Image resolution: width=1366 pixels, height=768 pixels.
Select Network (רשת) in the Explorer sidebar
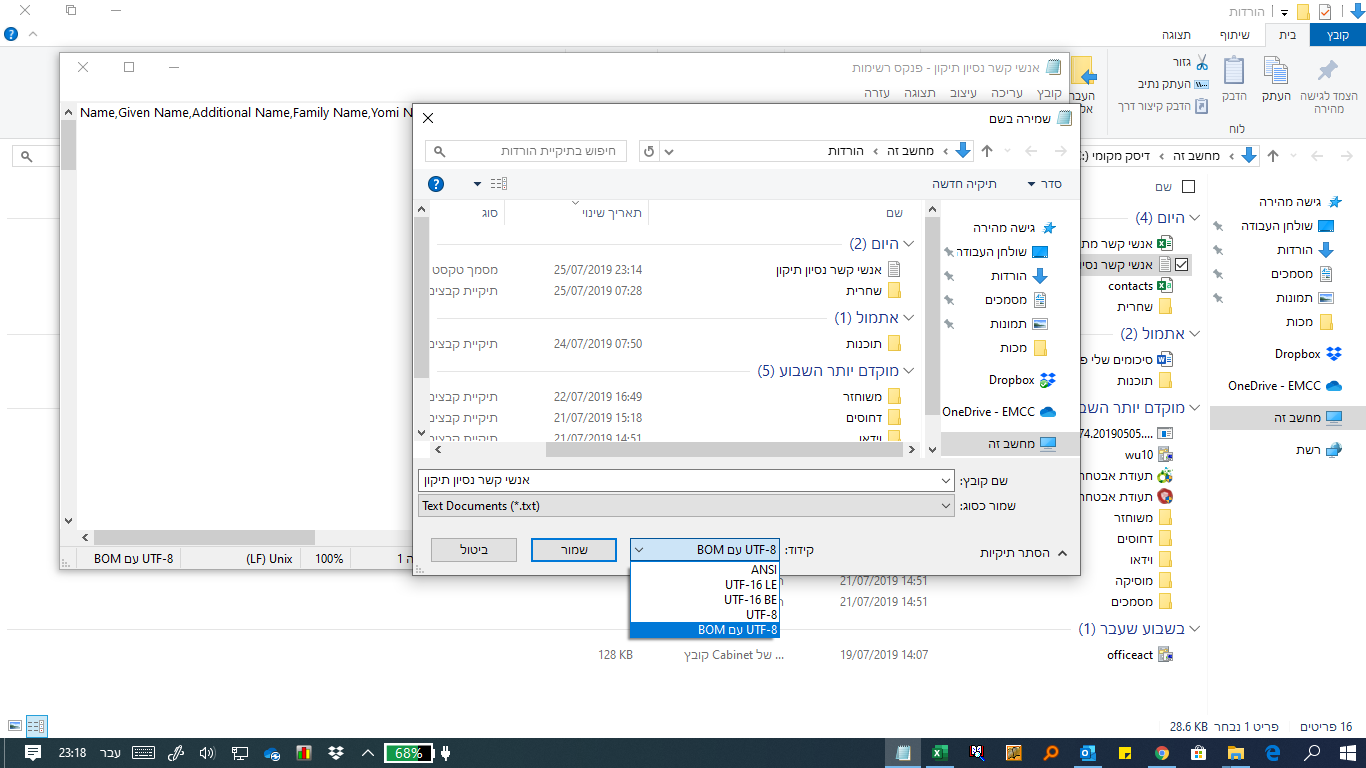(1320, 450)
